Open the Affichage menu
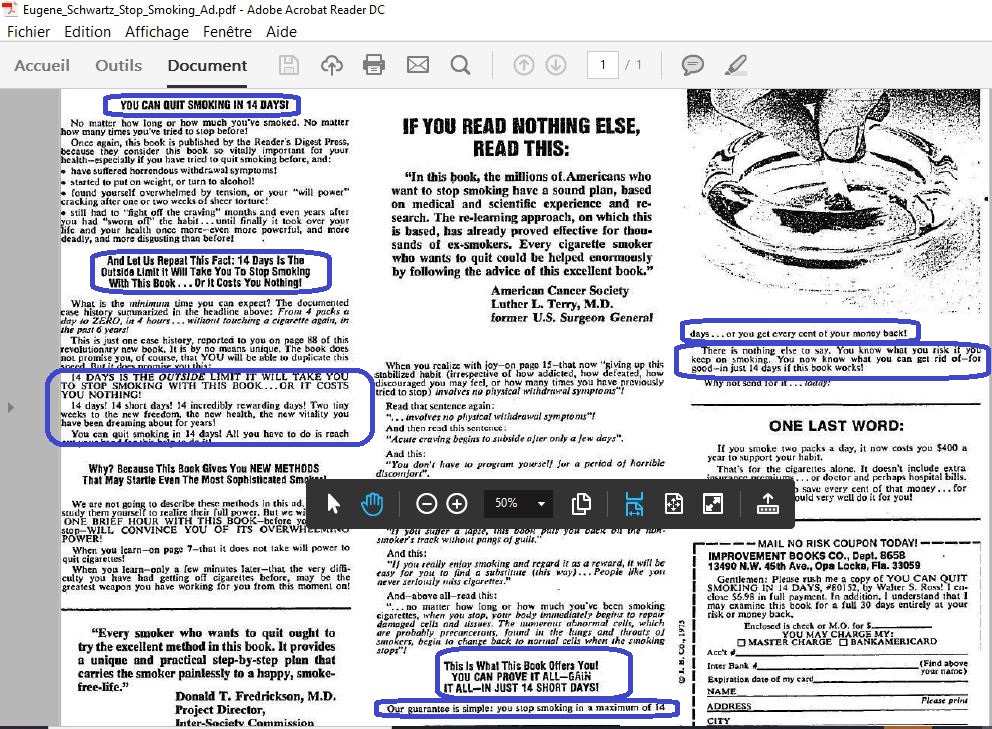 click(157, 31)
